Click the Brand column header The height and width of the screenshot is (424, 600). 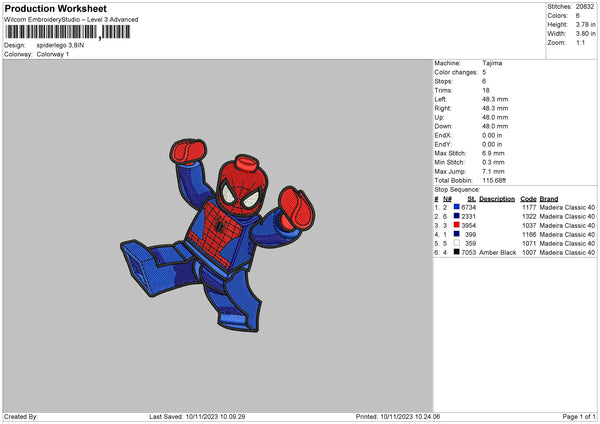click(548, 198)
